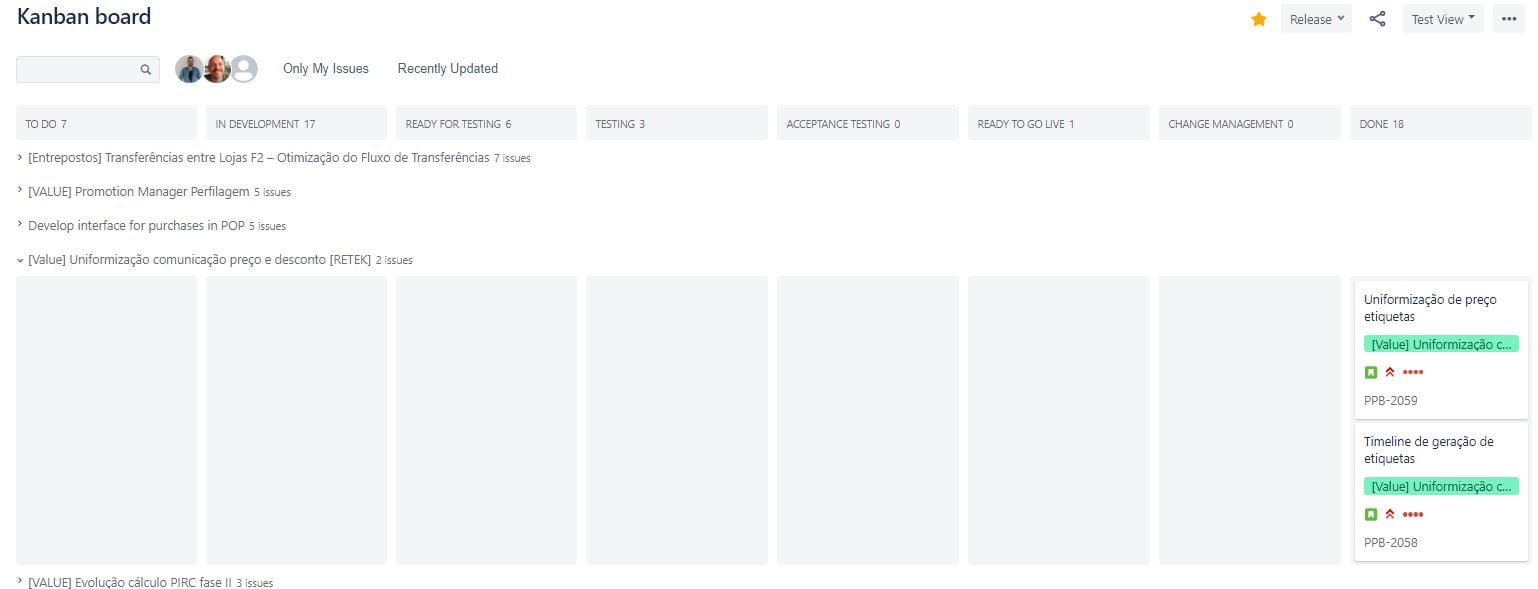Click story type icon on PPB-2059
Image resolution: width=1538 pixels, height=589 pixels.
tap(1371, 372)
